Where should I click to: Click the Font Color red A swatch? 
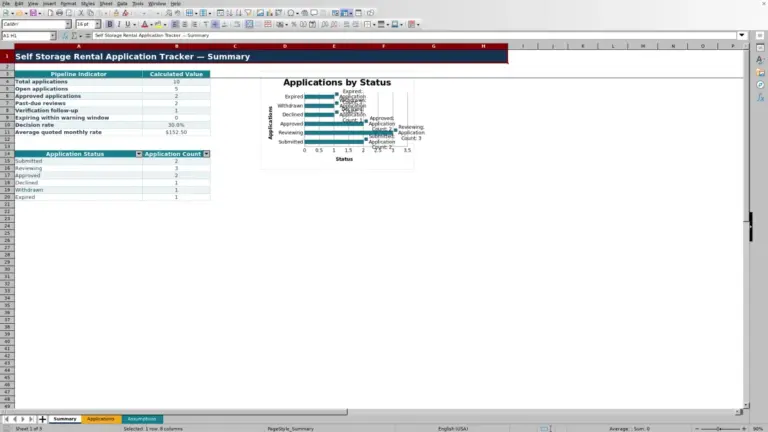click(144, 24)
